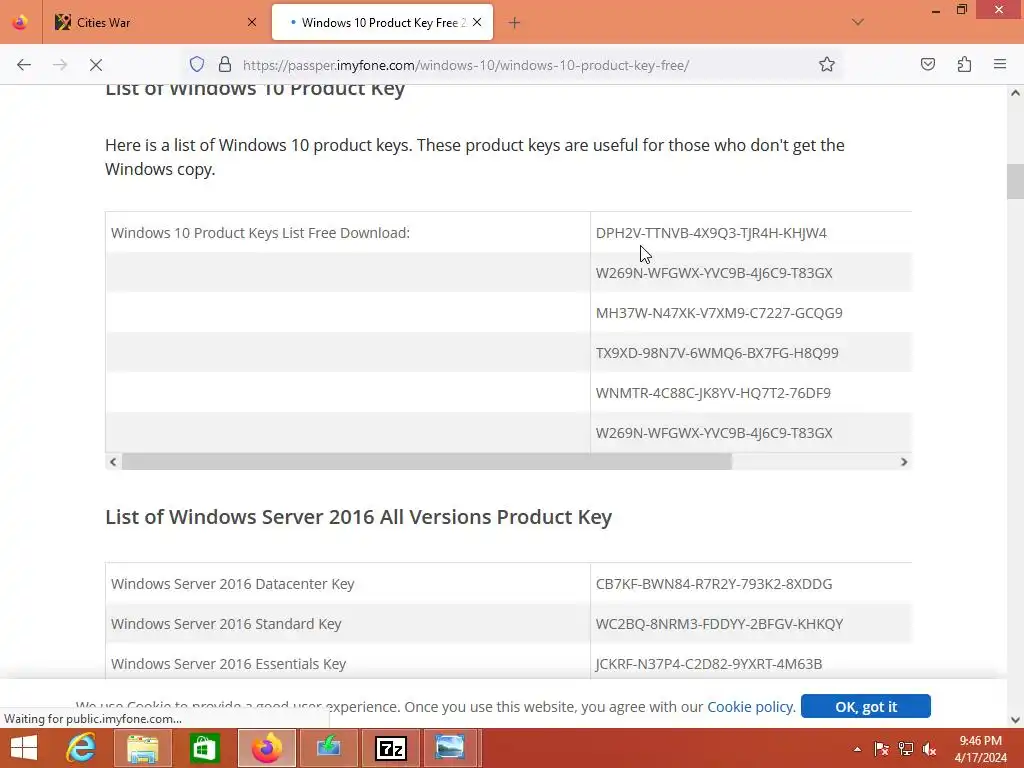
Task: Click the table's horizontal scrollbar thumb
Action: coord(426,462)
